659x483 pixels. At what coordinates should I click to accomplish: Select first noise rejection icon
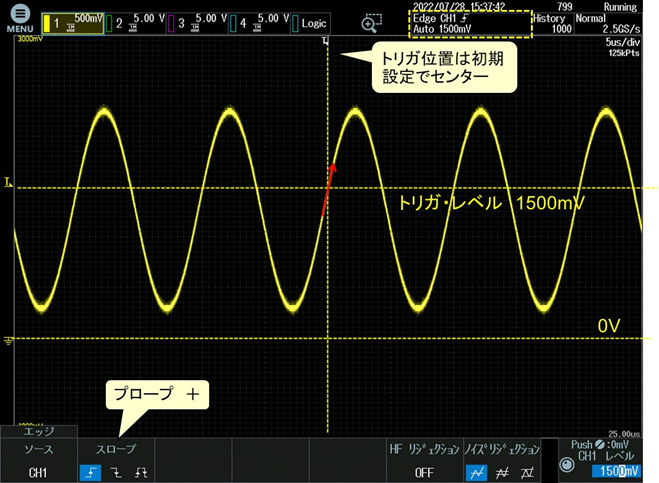tap(477, 473)
